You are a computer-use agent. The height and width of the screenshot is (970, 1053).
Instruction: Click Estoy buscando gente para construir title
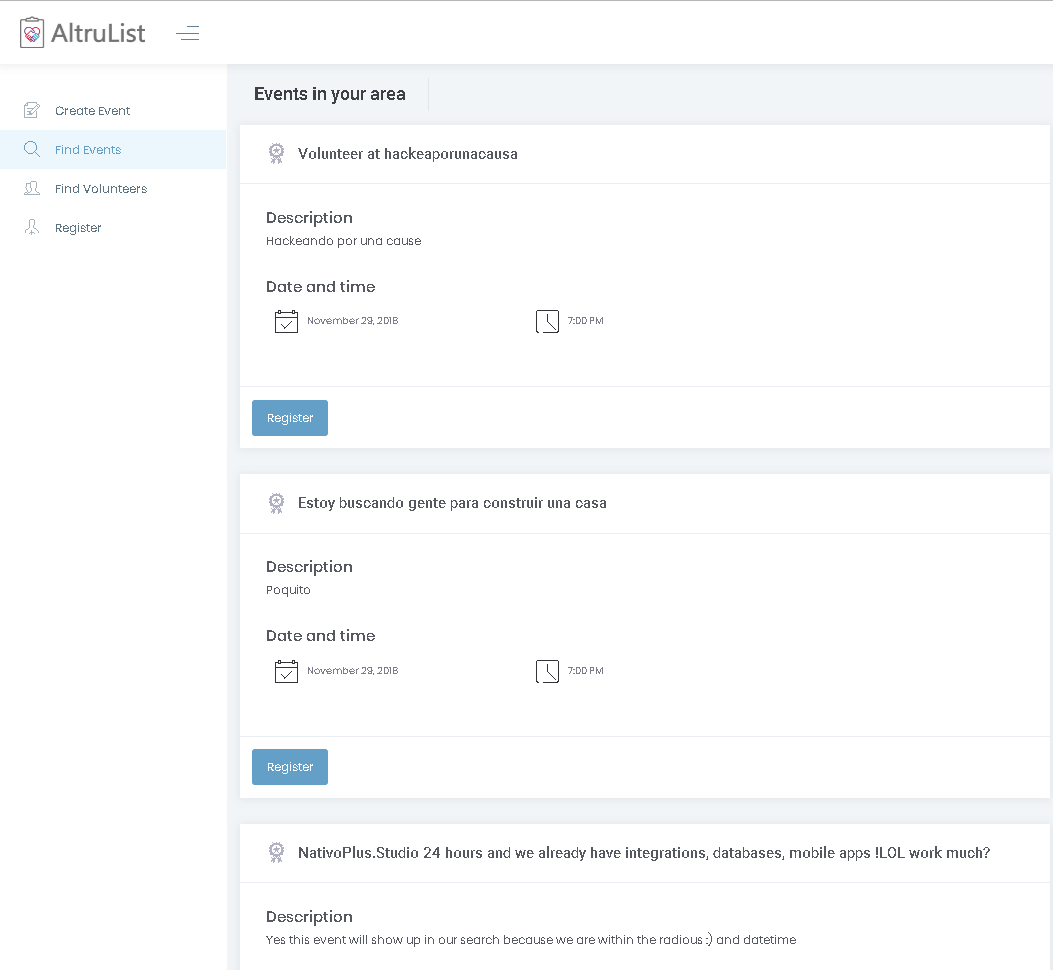click(452, 503)
